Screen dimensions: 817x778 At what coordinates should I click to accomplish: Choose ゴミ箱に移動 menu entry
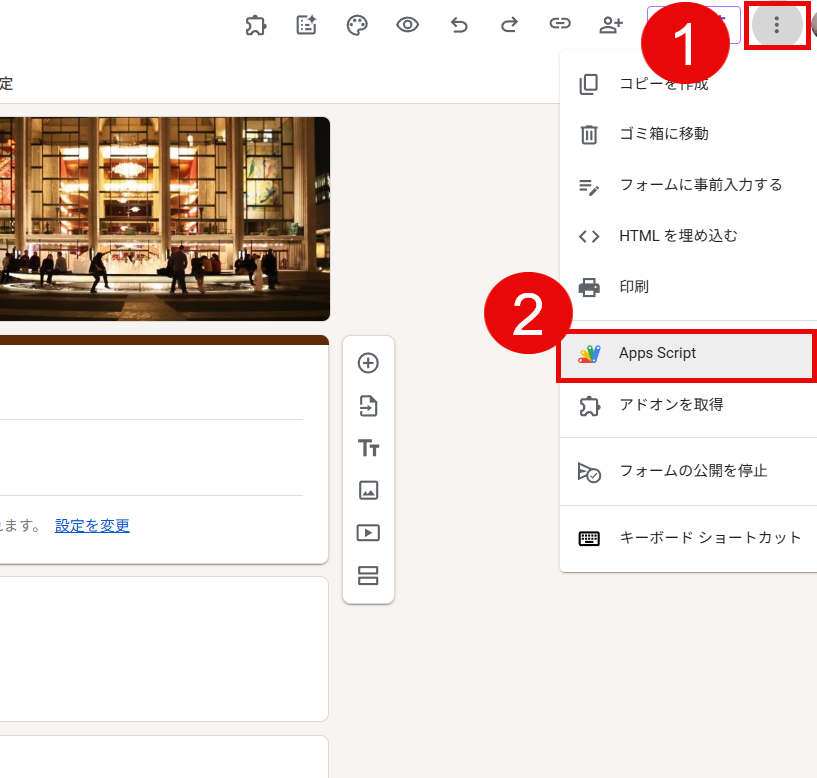coord(663,134)
